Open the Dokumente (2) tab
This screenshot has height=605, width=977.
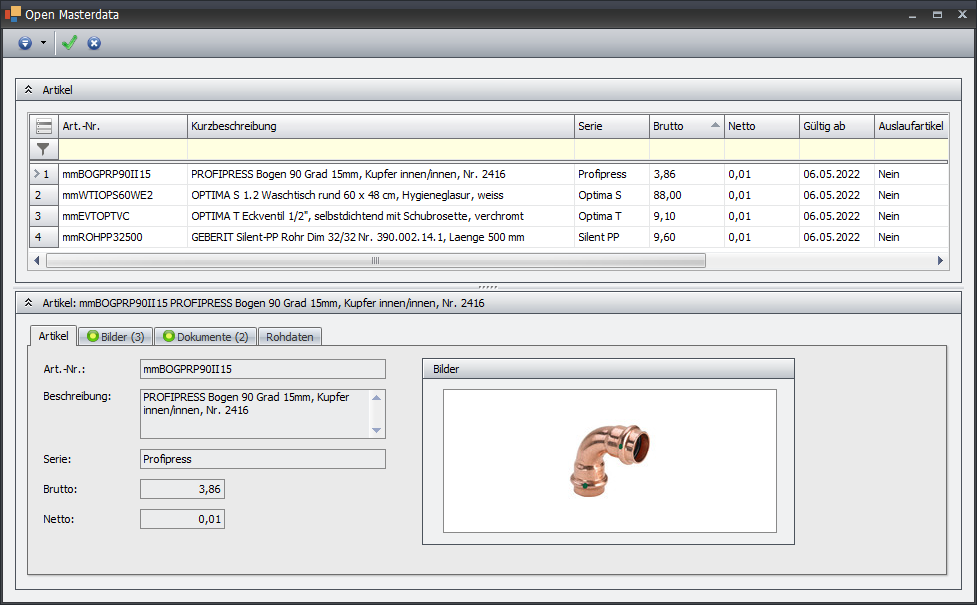click(x=205, y=337)
